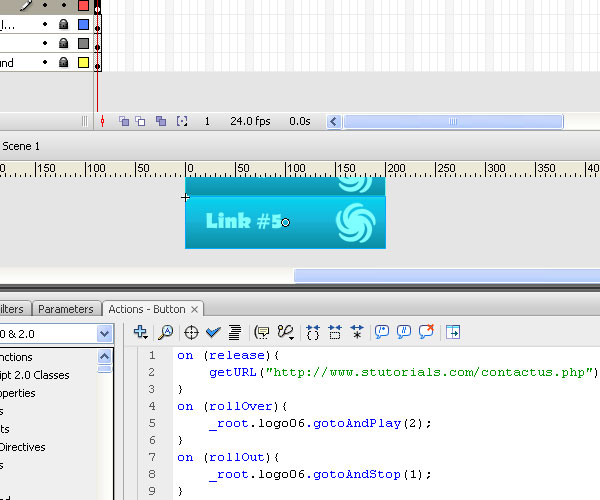This screenshot has width=600, height=500.
Task: Select the Link #5 button on the stage
Action: click(x=285, y=222)
